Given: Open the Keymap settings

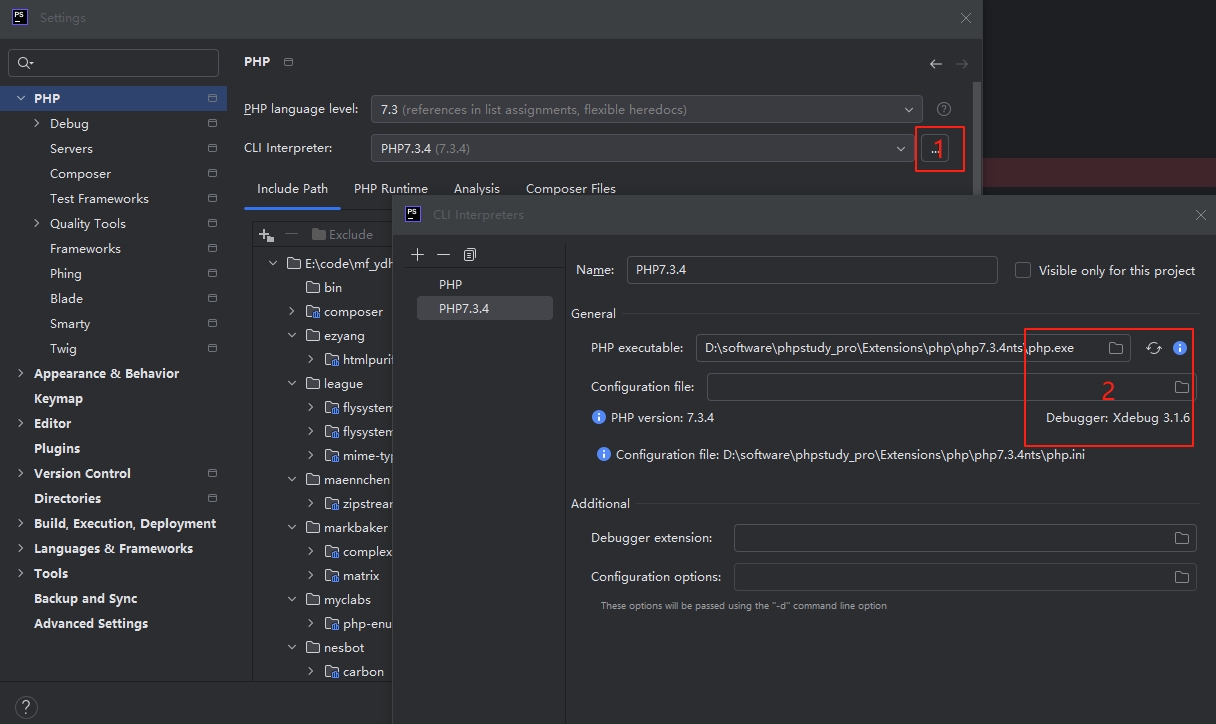Looking at the screenshot, I should [58, 398].
